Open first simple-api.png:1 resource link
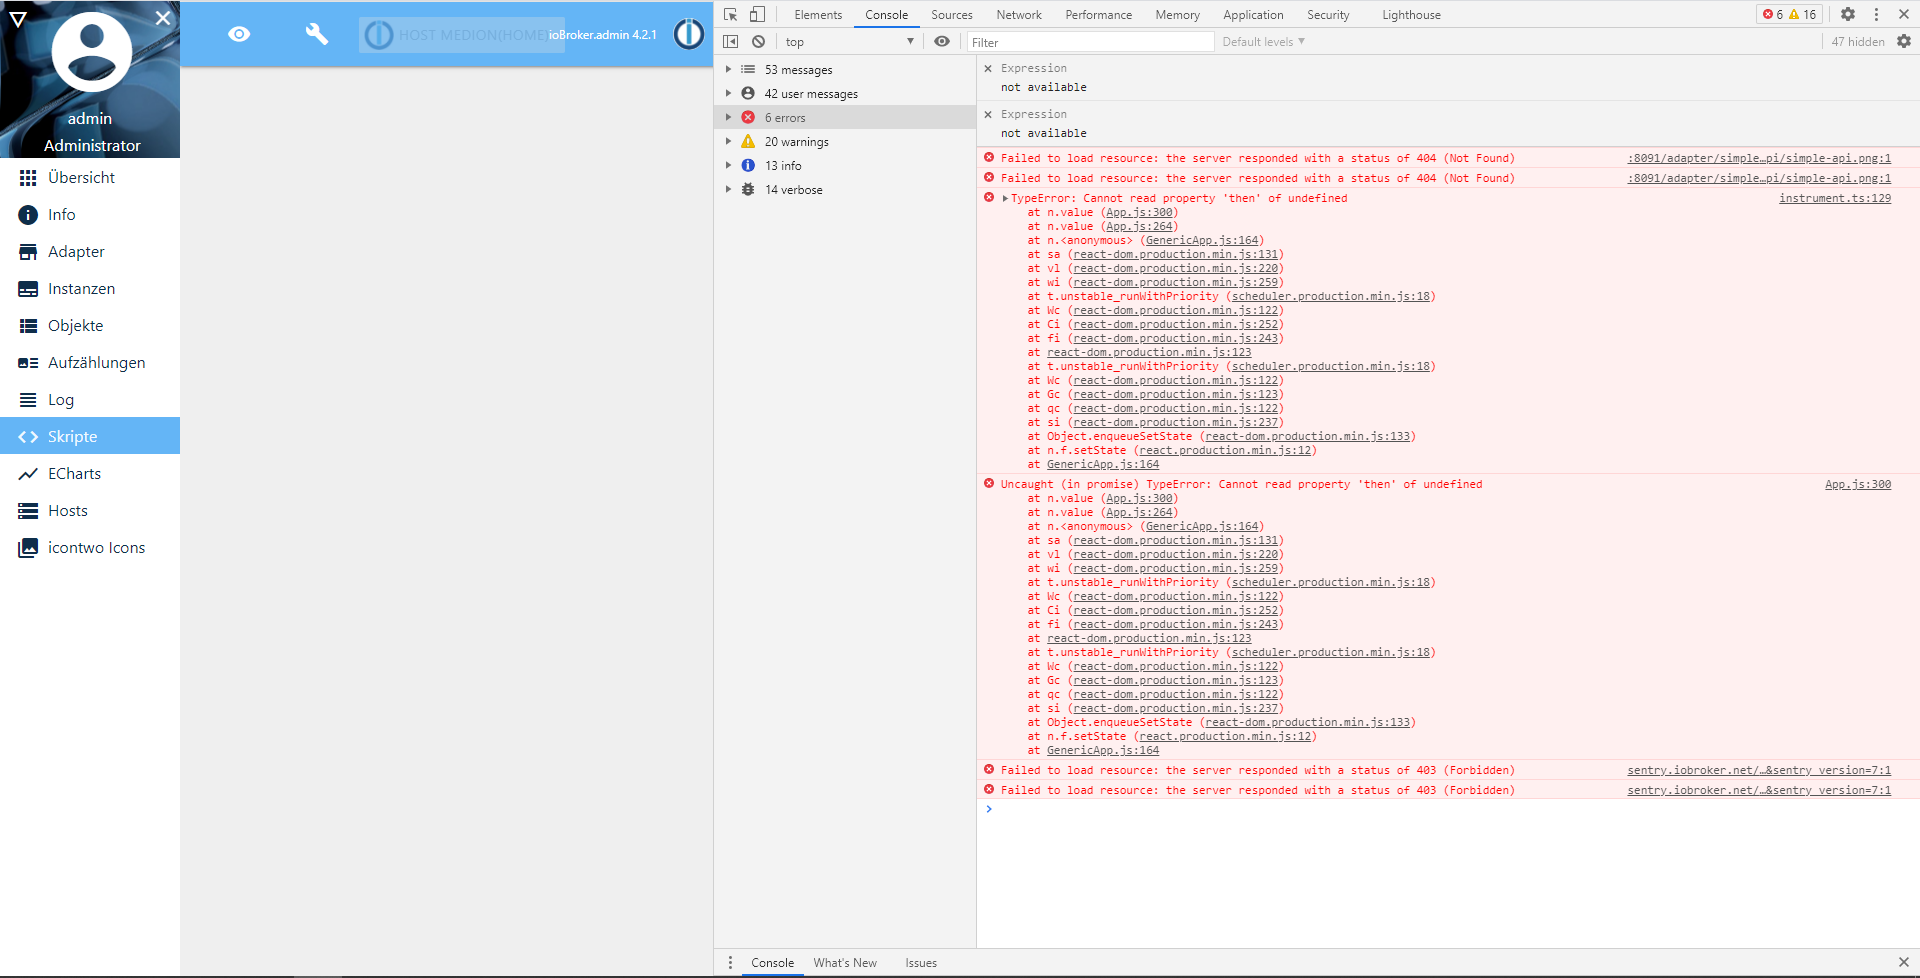 tap(1759, 158)
